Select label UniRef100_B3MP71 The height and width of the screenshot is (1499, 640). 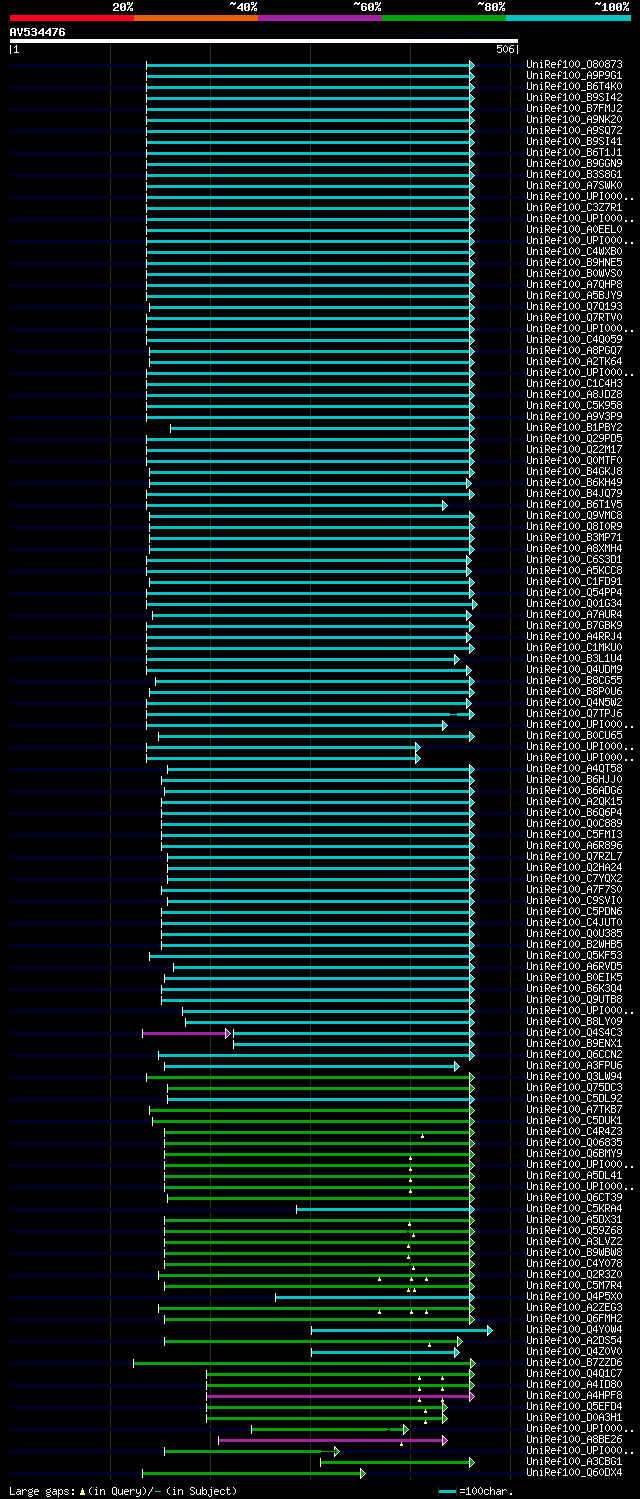coord(574,538)
